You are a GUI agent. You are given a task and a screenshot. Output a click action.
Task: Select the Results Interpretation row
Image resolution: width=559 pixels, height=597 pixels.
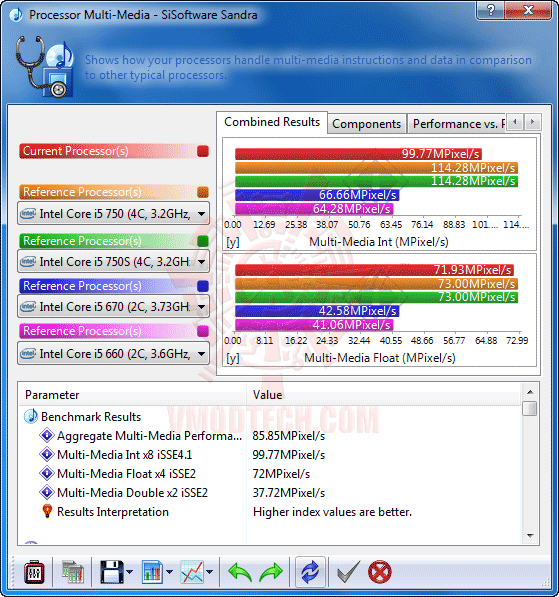pyautogui.click(x=270, y=512)
